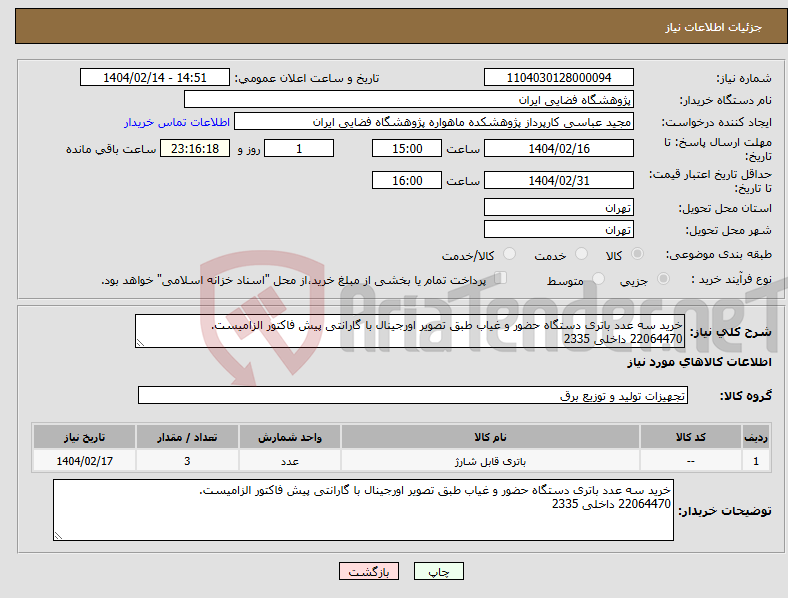
Task: Click the باتری قابل شارژ table cell
Action: coord(490,461)
